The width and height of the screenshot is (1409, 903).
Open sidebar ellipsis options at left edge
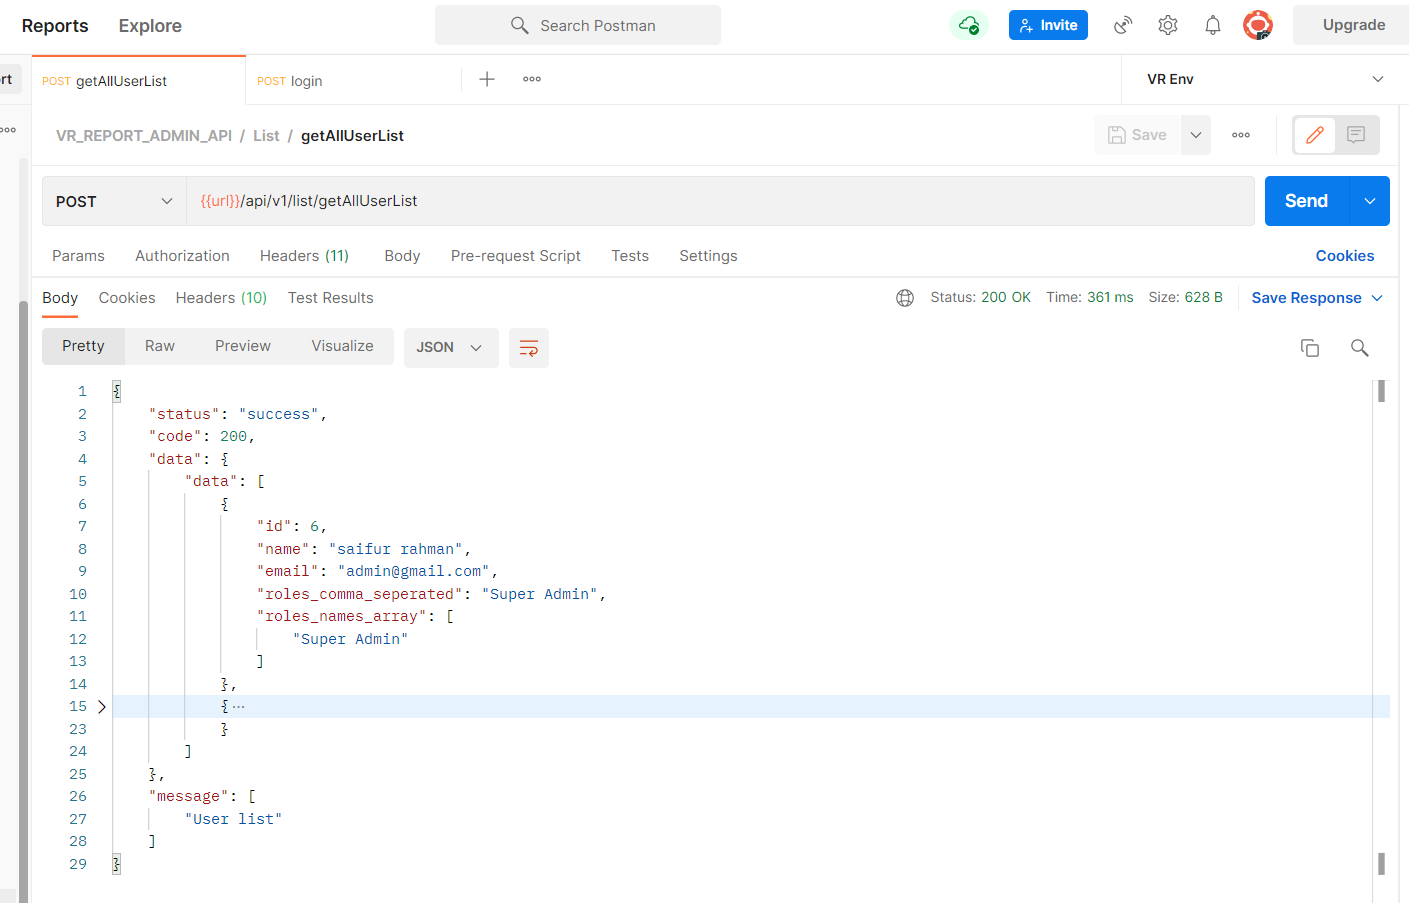click(8, 130)
